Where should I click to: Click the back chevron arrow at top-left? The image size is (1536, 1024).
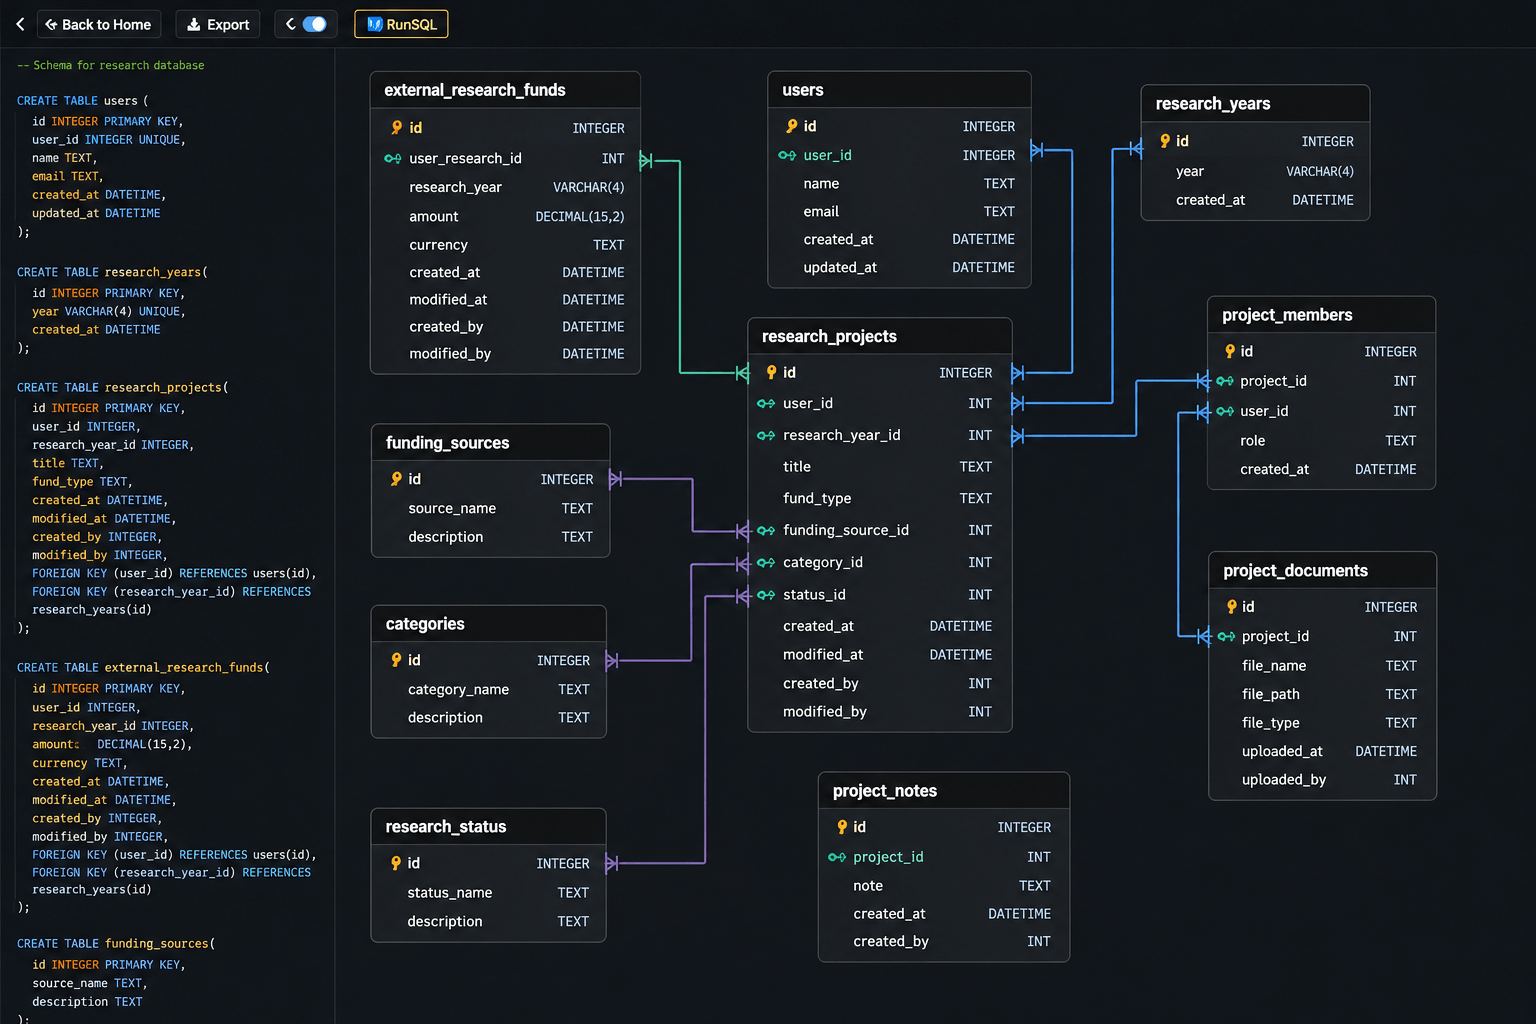click(20, 24)
